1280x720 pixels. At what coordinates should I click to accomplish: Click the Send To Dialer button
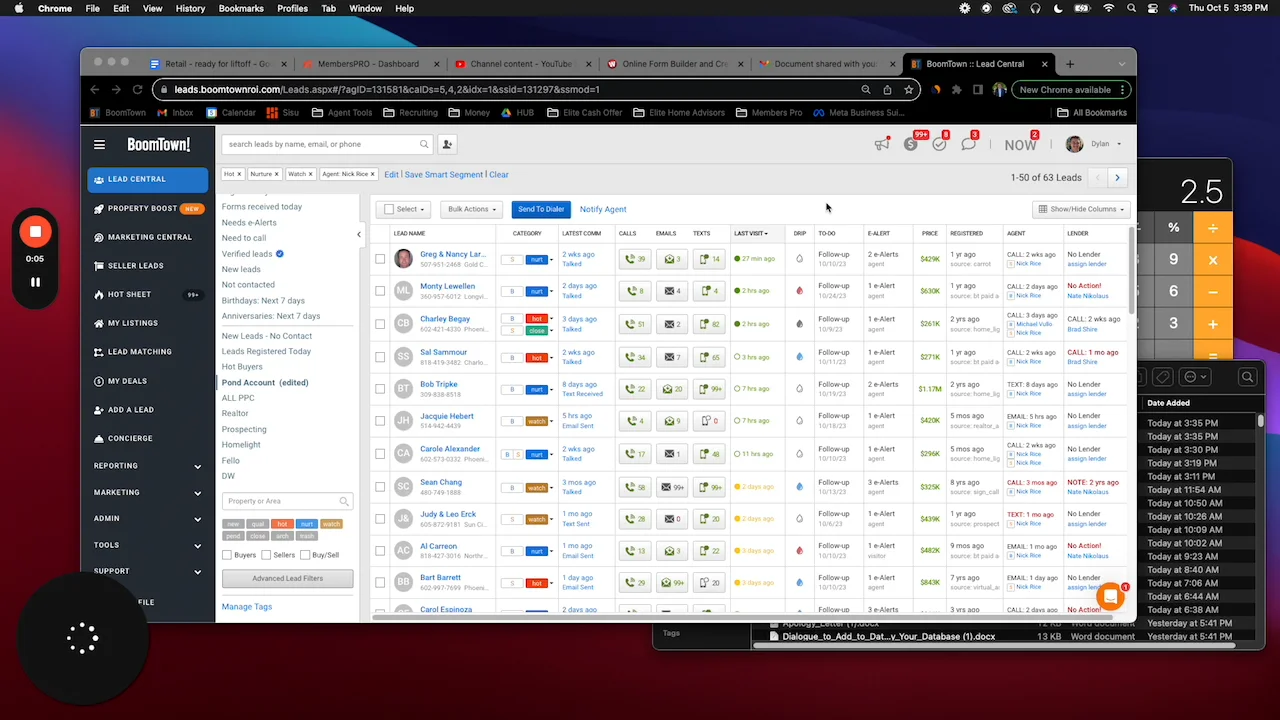tap(541, 209)
